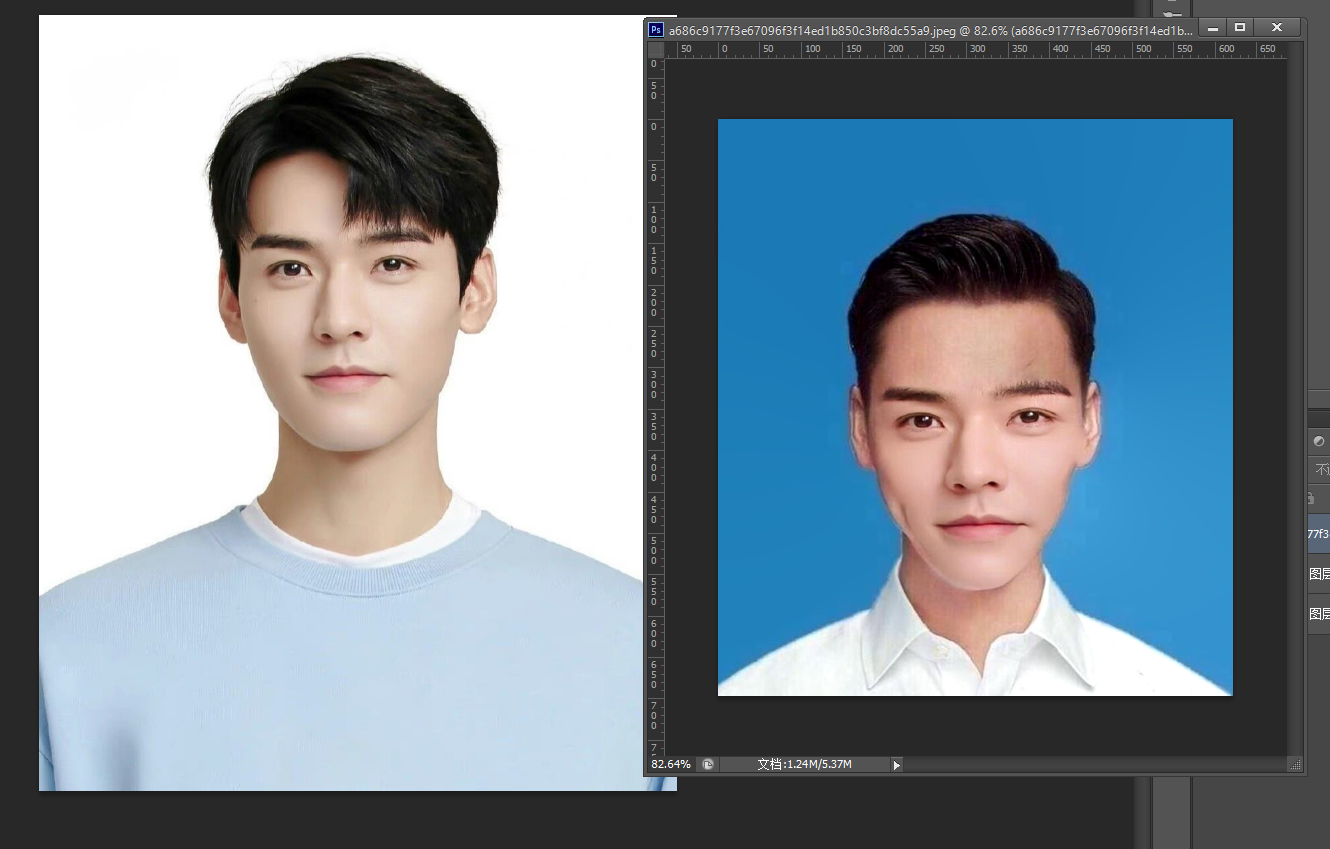Click the horizontal ruler at the 300 mark
This screenshot has width=1330, height=849.
(x=978, y=49)
